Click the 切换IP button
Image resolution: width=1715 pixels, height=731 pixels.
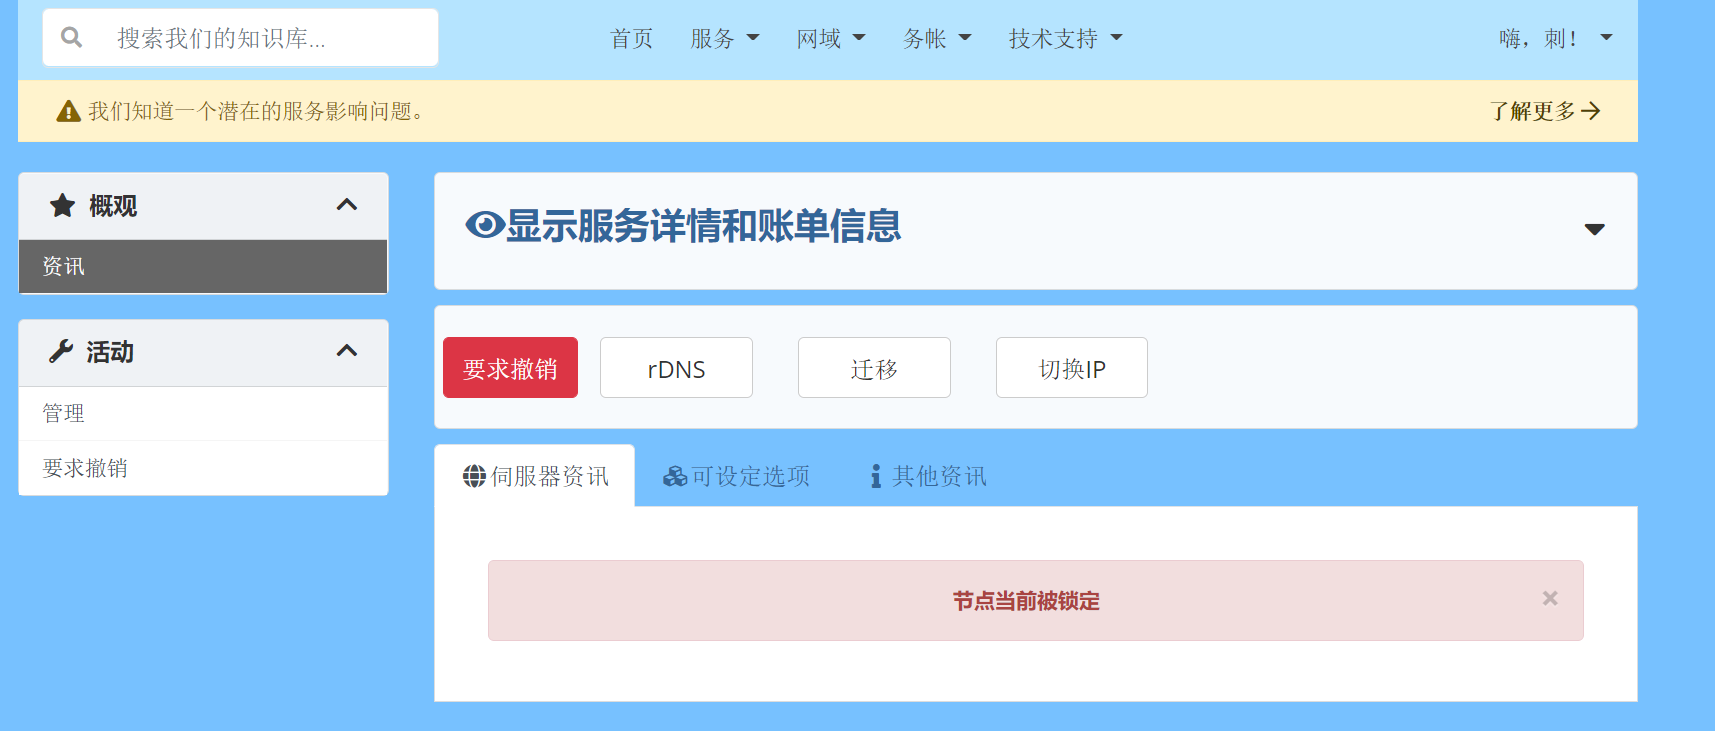[1072, 368]
